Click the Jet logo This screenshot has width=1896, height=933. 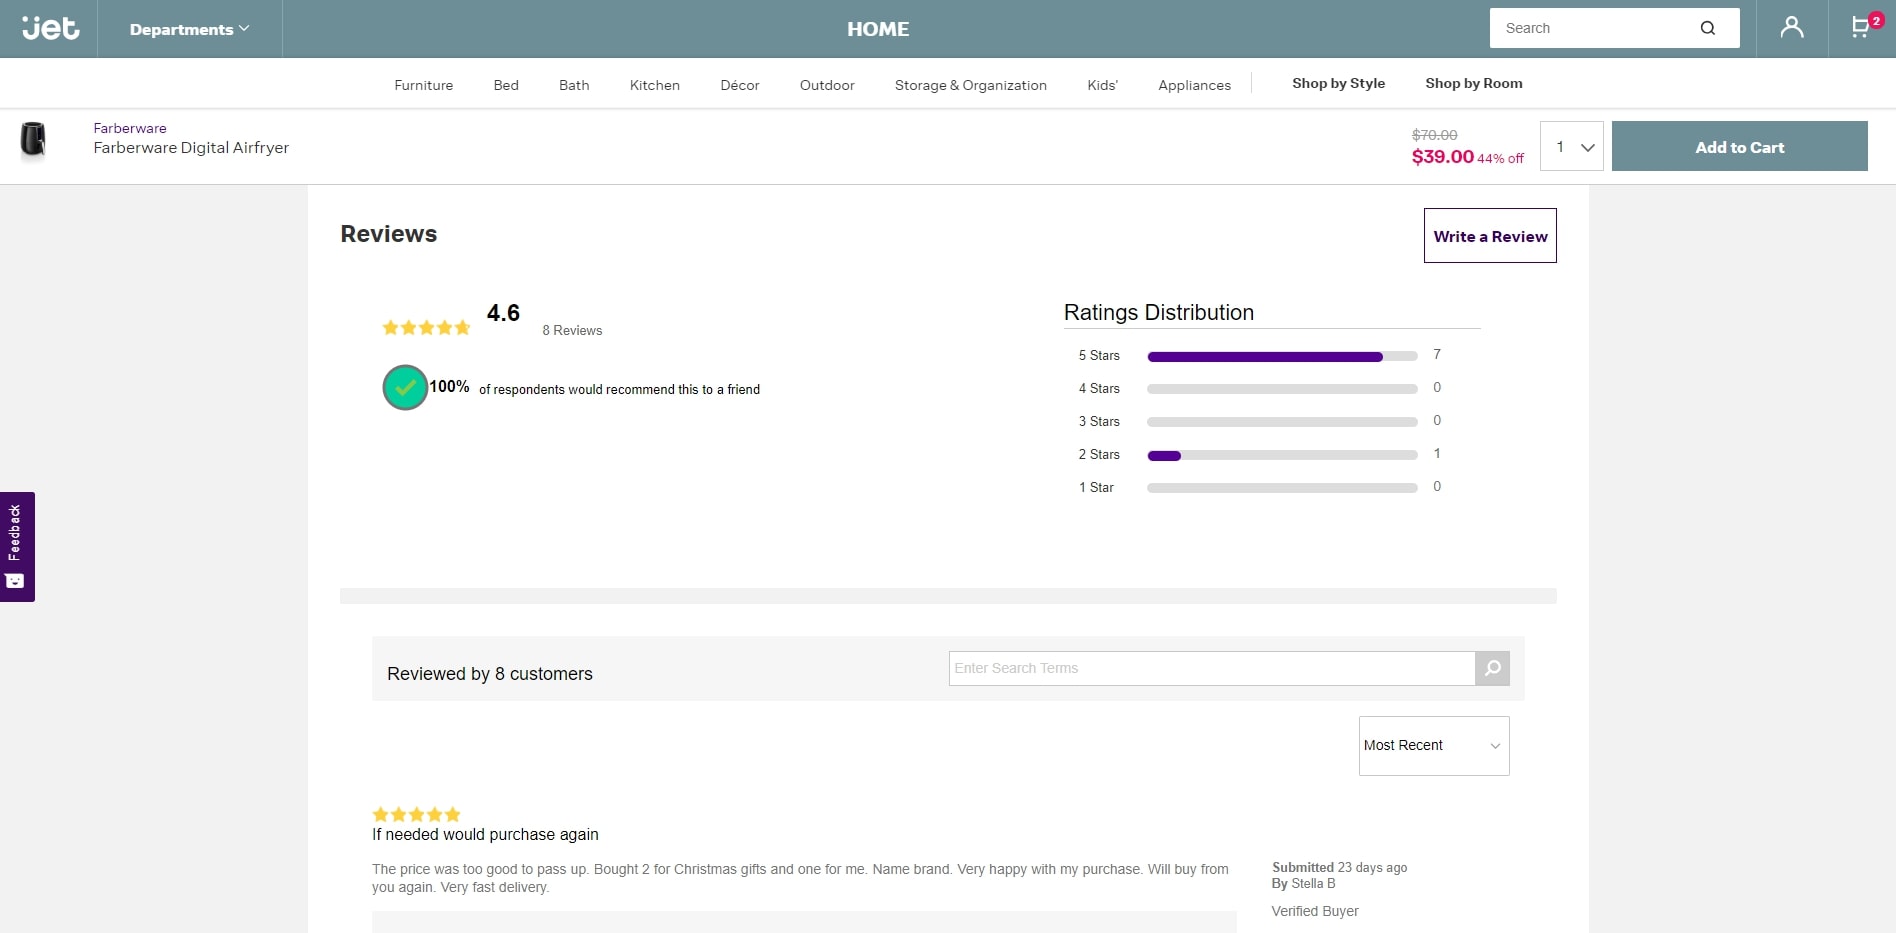coord(50,29)
